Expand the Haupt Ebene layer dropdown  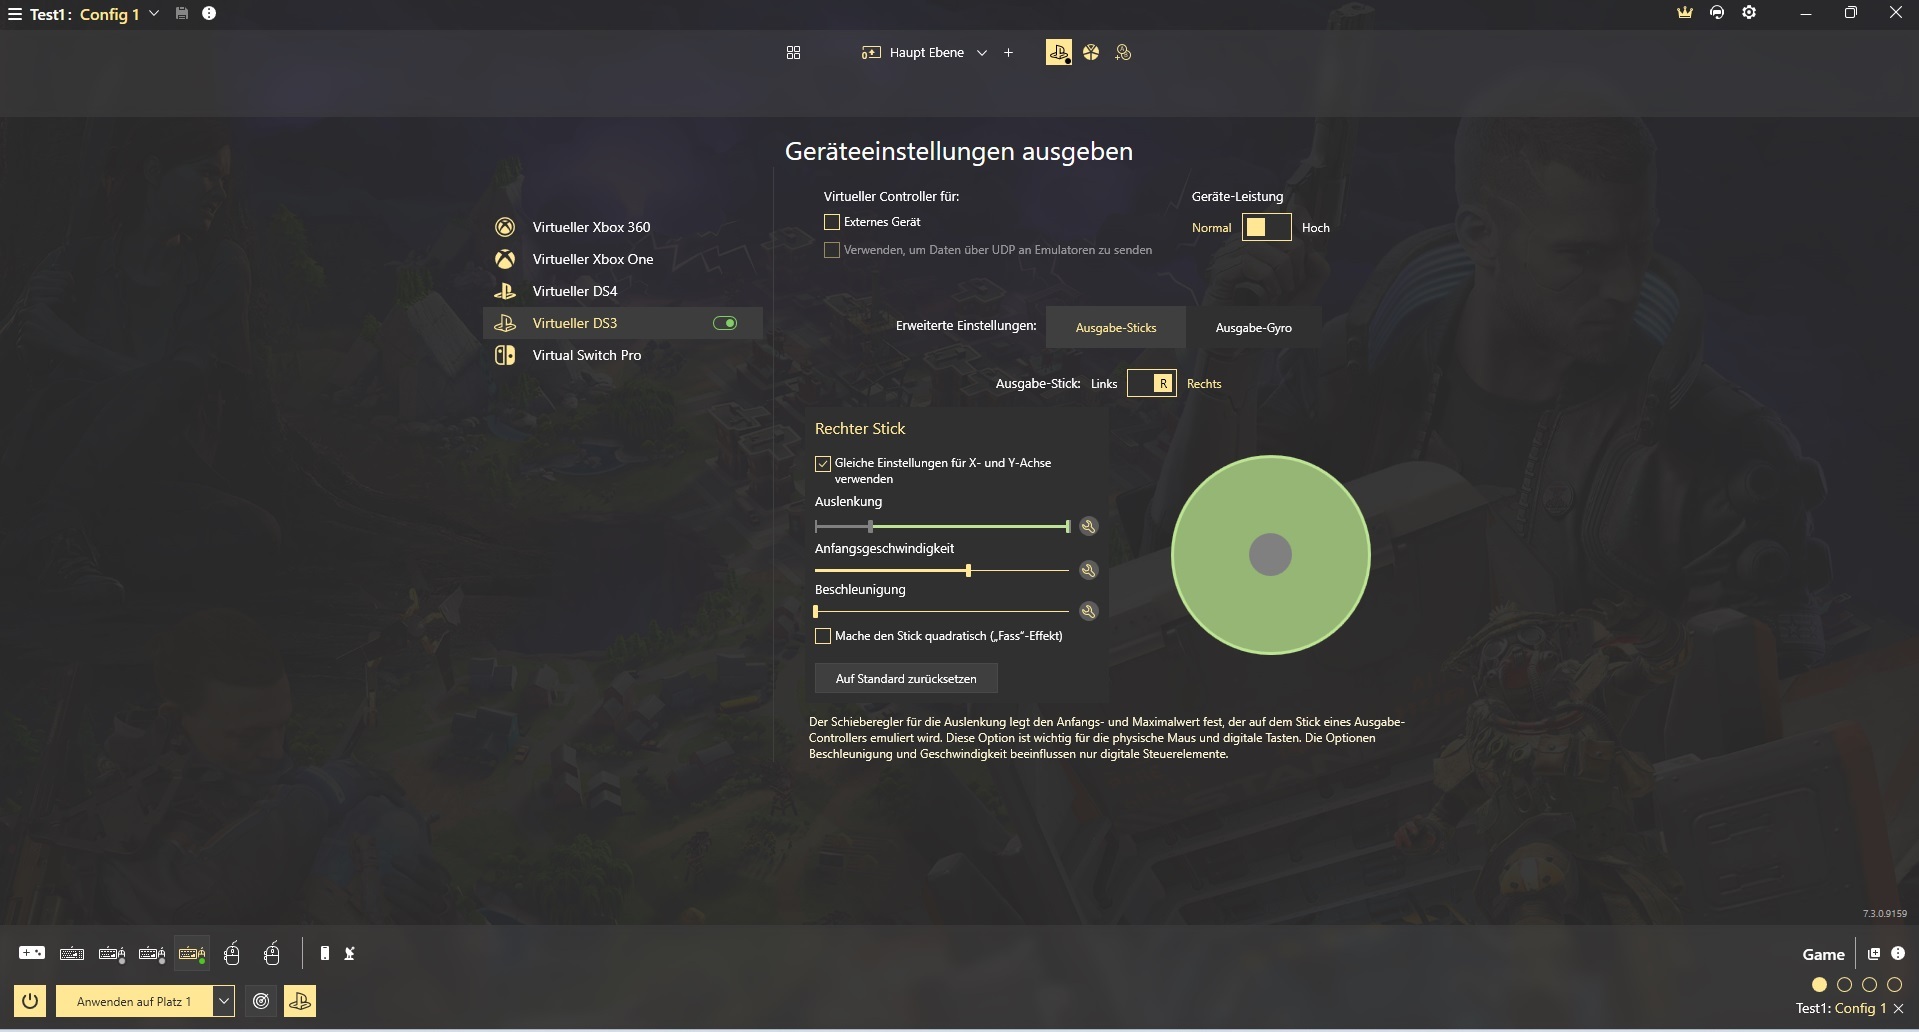click(982, 53)
